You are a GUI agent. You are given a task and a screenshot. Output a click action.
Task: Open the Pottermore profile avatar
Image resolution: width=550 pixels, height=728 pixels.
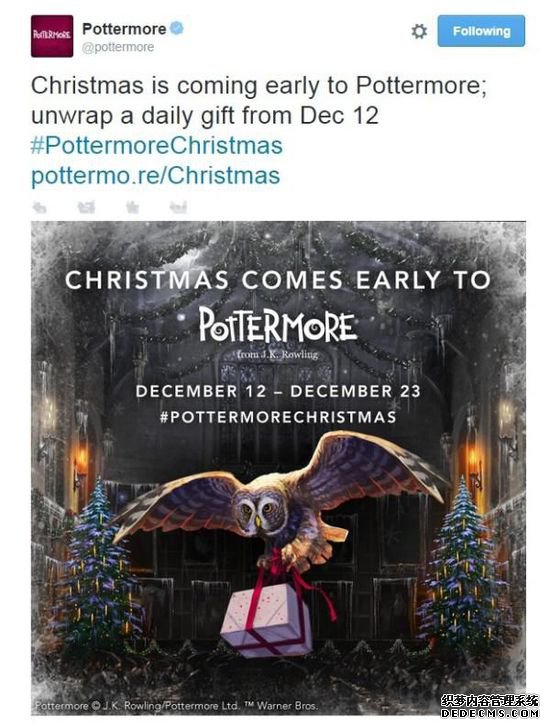pos(52,36)
